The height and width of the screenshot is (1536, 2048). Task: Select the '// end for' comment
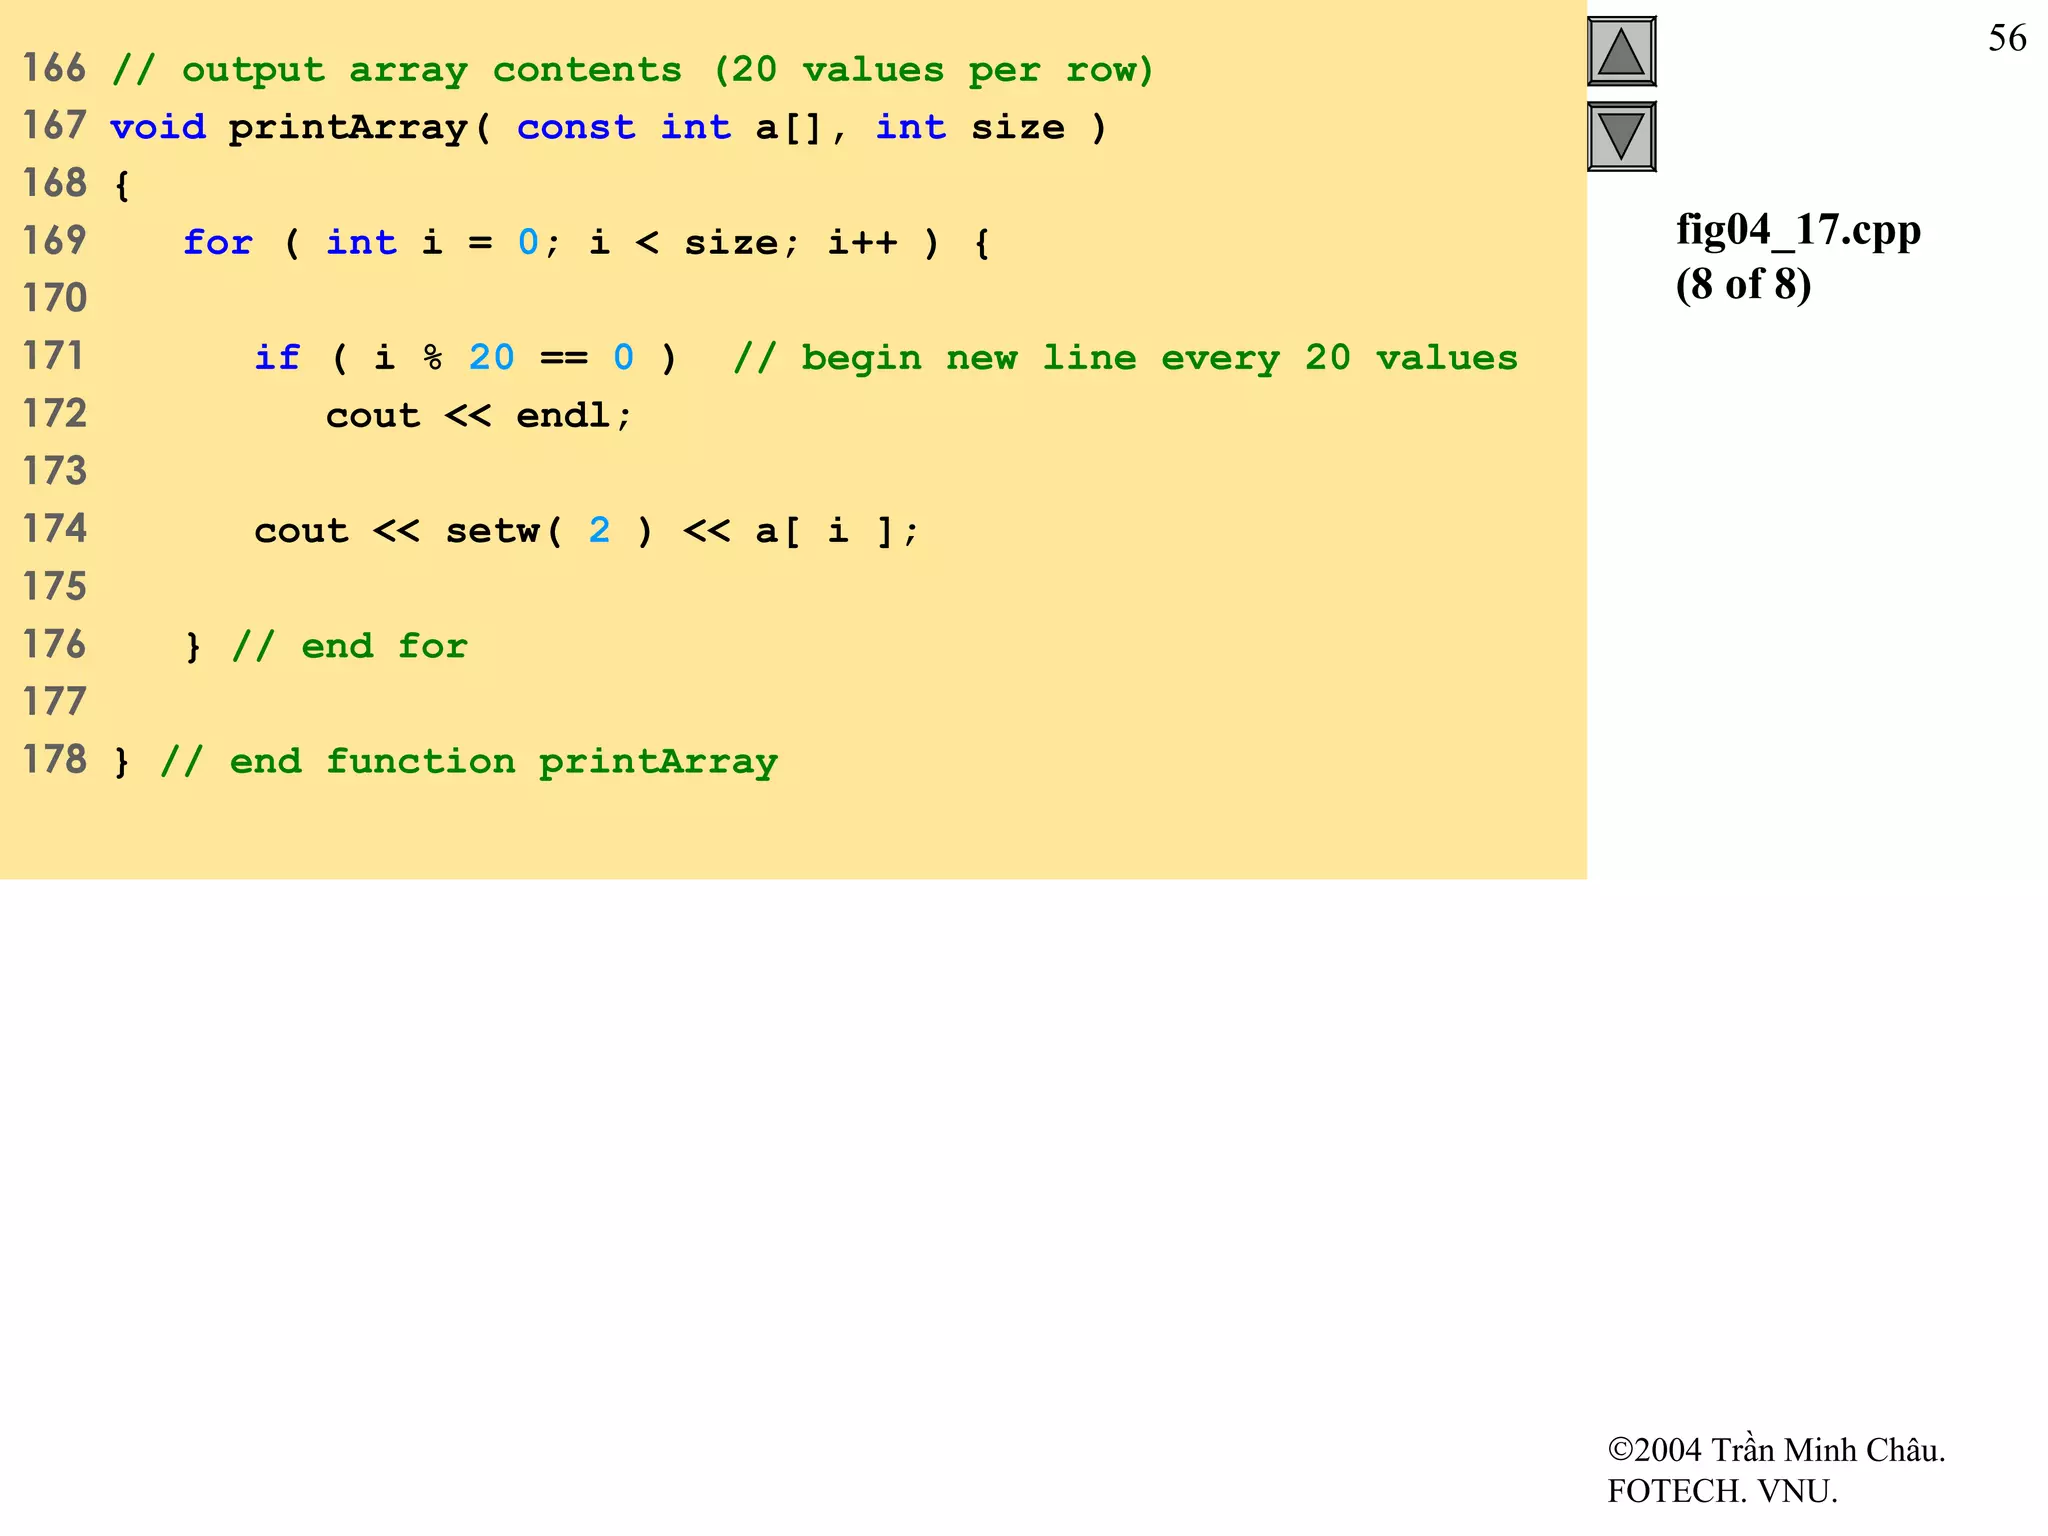point(349,646)
